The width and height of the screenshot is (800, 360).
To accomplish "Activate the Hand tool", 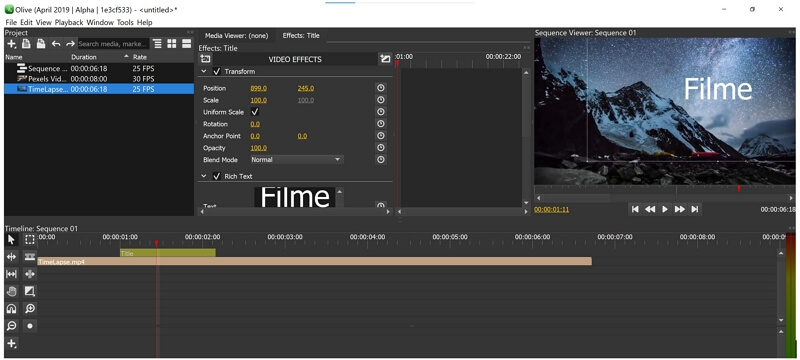I will click(x=11, y=292).
